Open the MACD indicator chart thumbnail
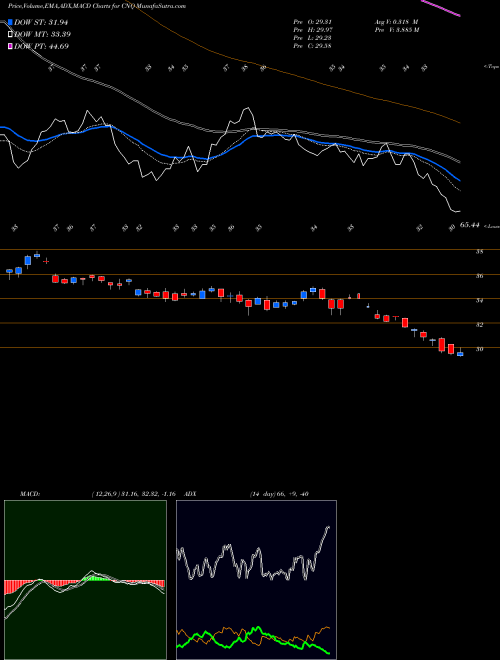Image resolution: width=500 pixels, height=660 pixels. (85, 580)
